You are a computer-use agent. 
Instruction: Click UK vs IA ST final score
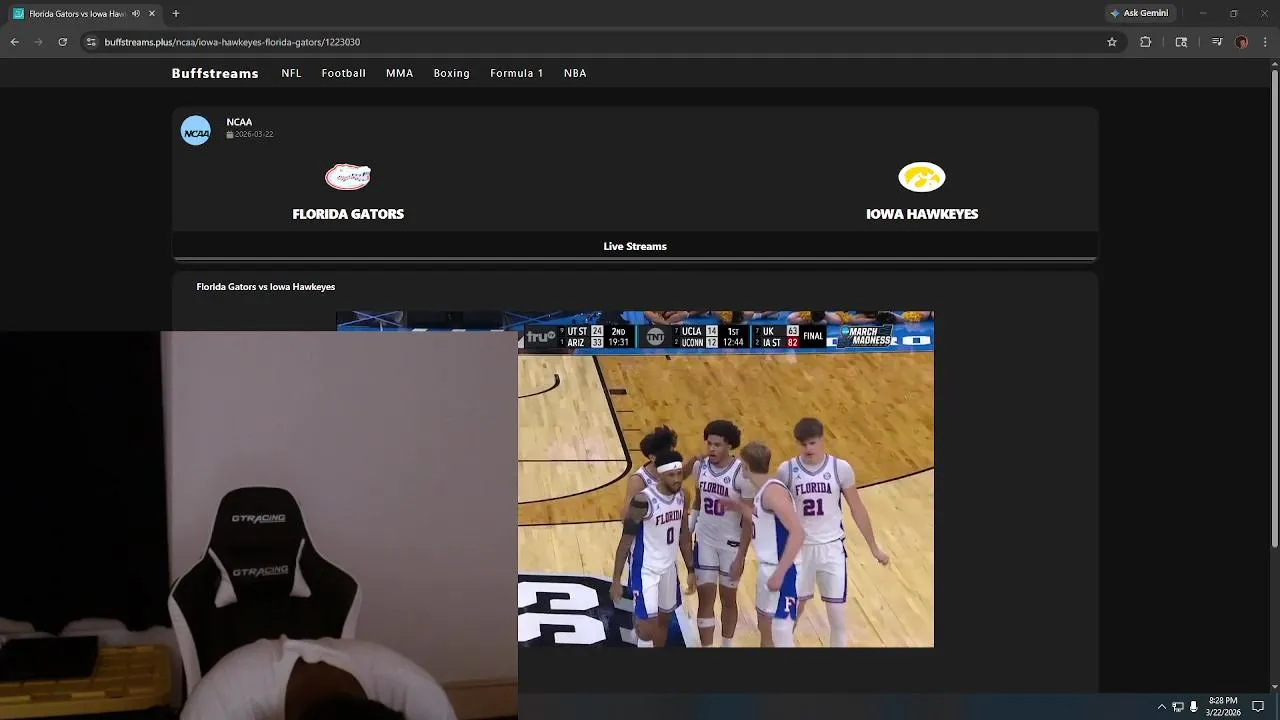click(788, 336)
